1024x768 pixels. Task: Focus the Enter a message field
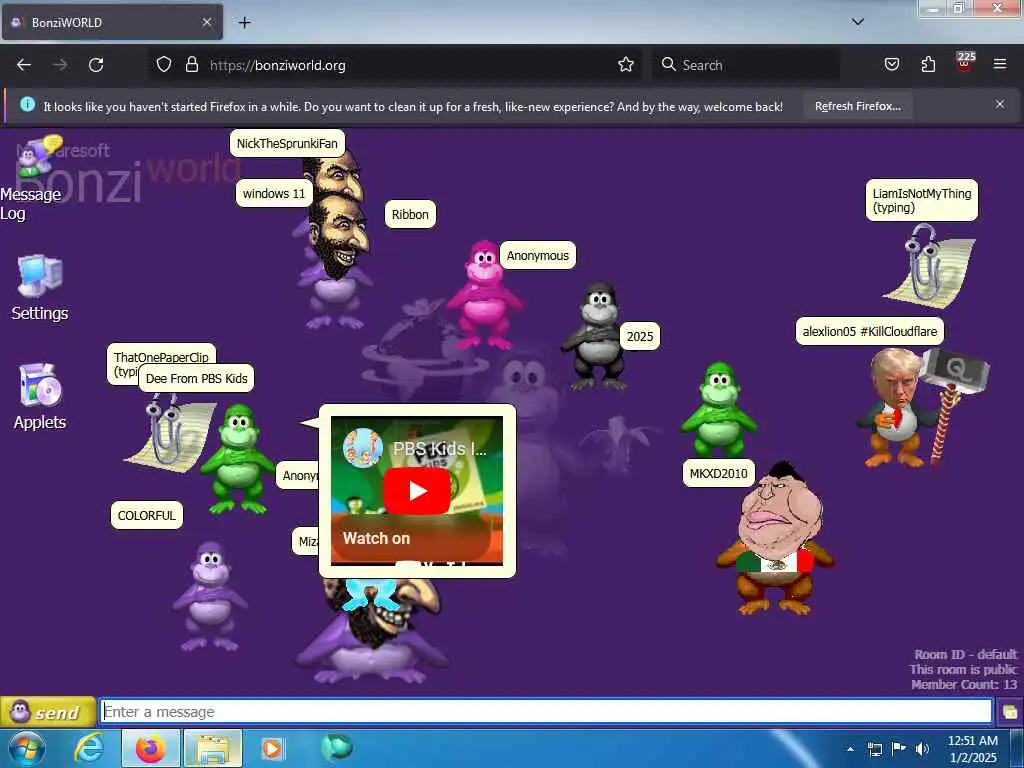(546, 711)
